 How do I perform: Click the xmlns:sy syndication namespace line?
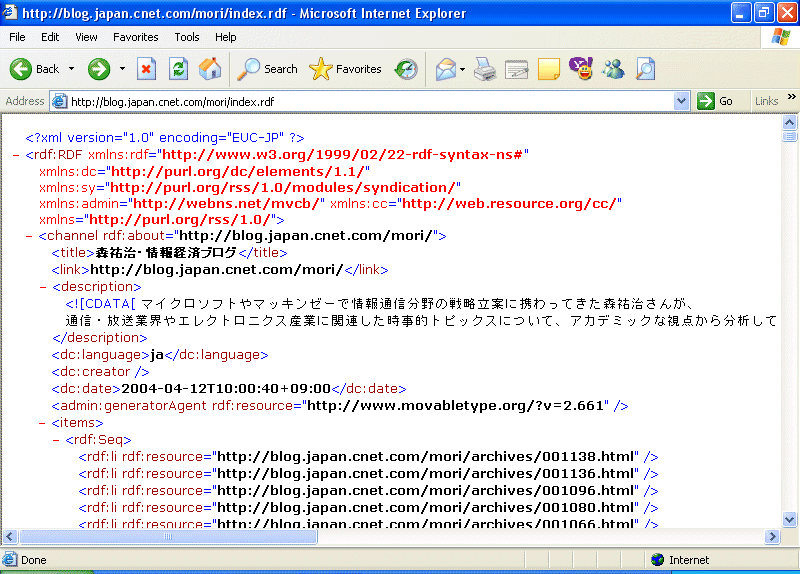coord(249,188)
